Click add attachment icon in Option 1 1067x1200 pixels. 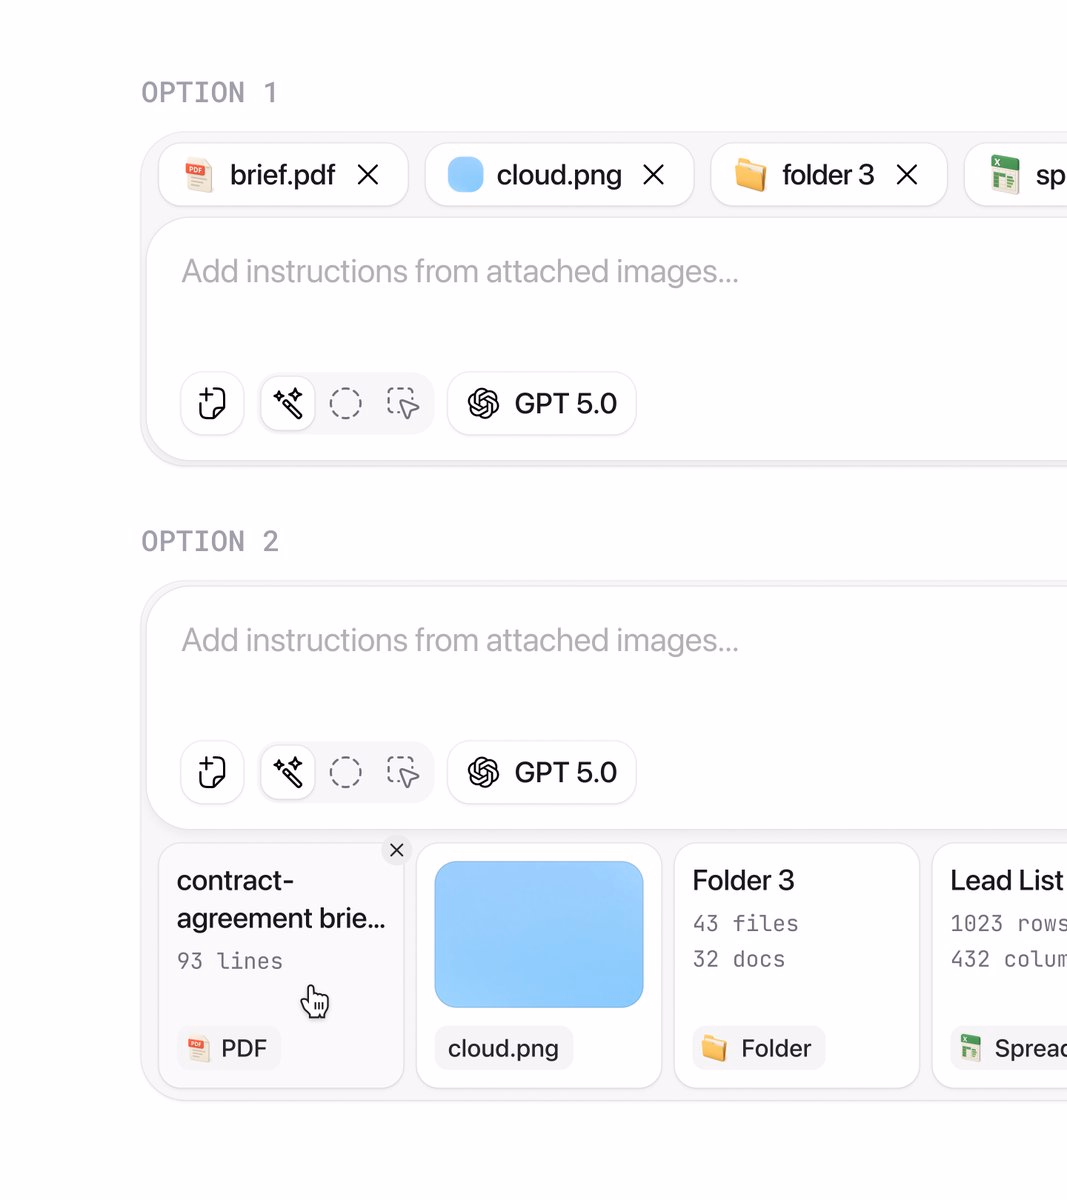(x=212, y=404)
